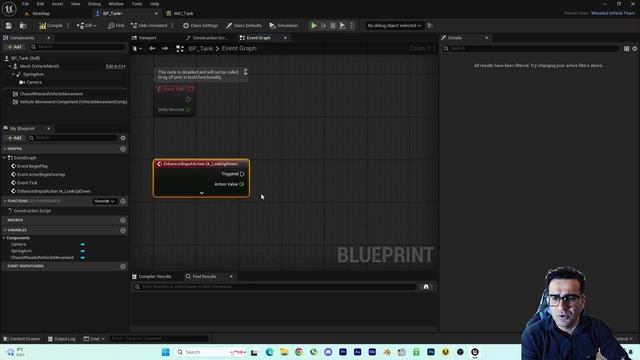The image size is (640, 360).
Task: Click the Save blueprint icon
Action: (x=9, y=26)
